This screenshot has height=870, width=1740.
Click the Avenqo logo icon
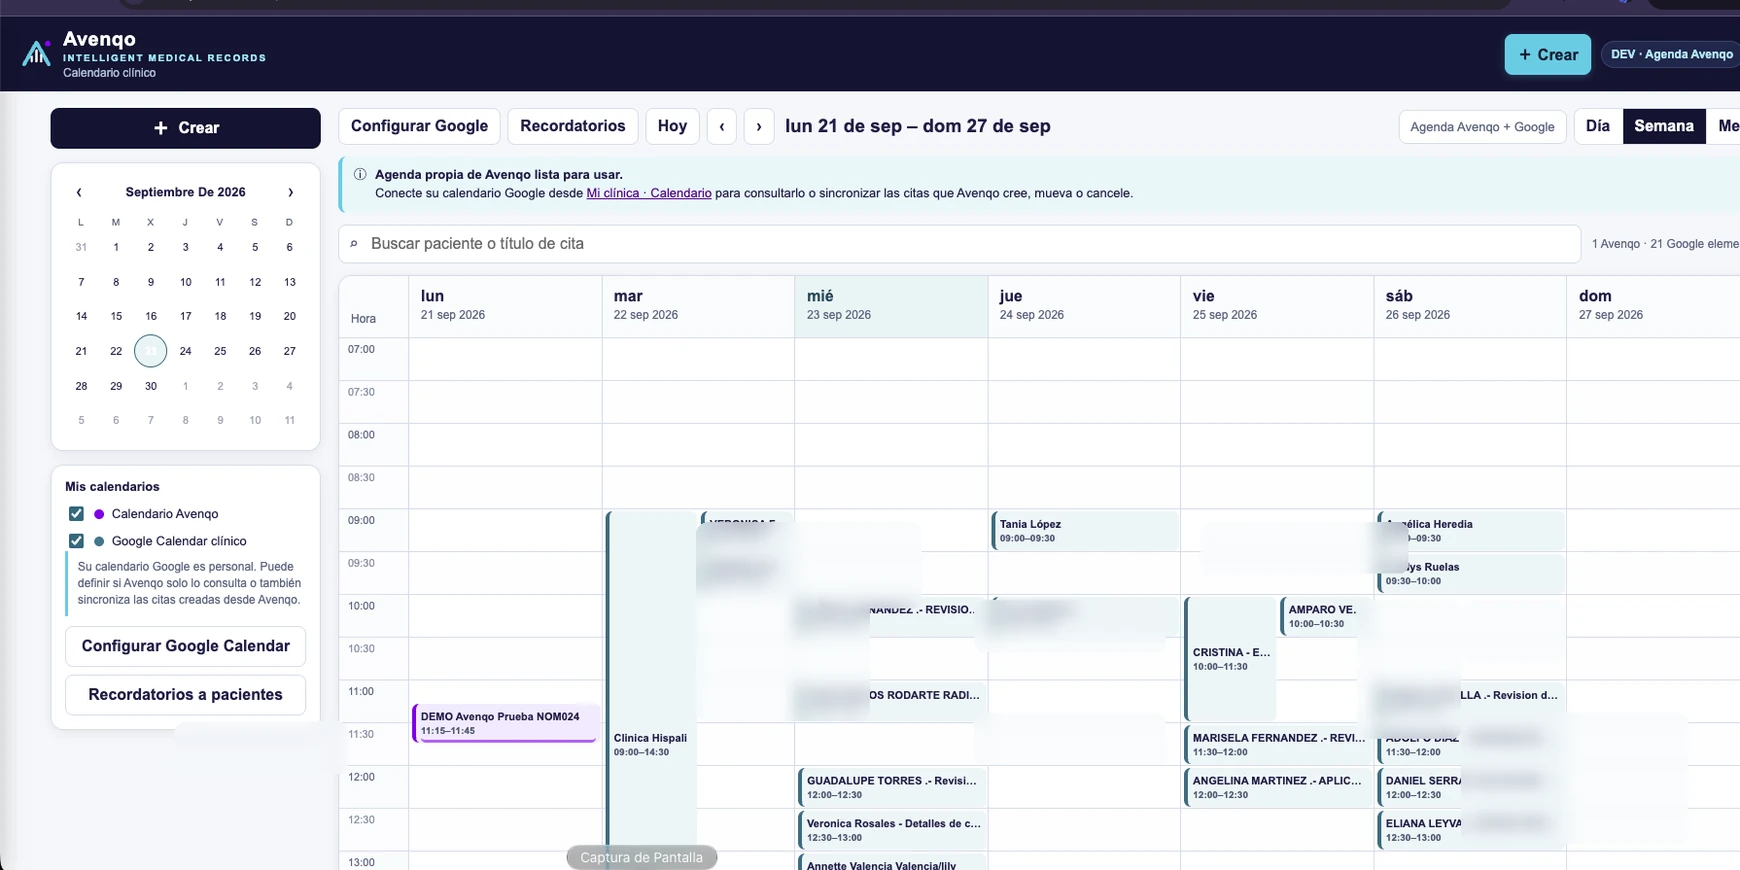coord(37,53)
